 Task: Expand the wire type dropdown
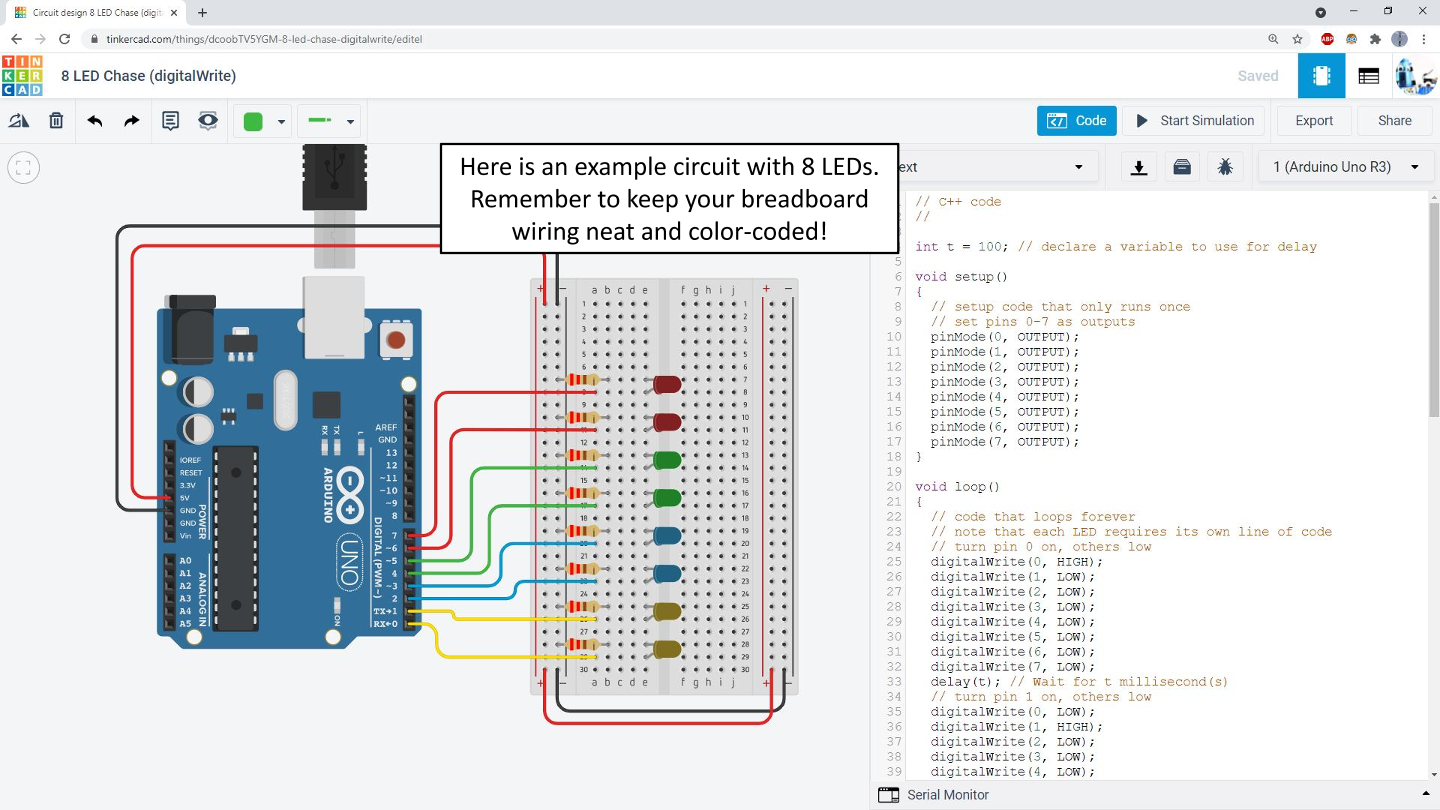(350, 122)
